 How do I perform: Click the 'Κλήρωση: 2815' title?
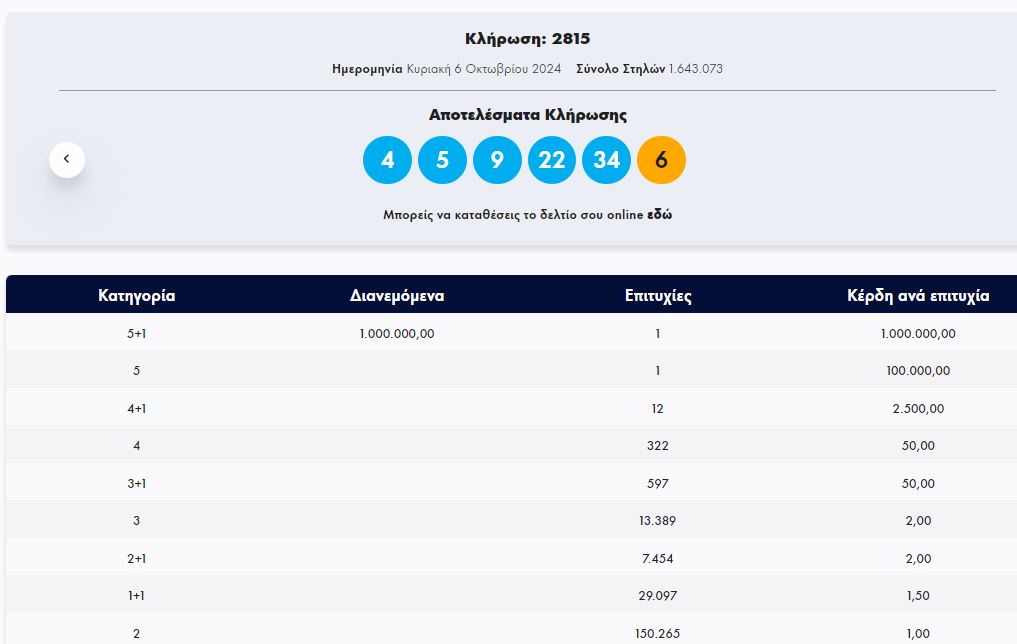pyautogui.click(x=528, y=39)
